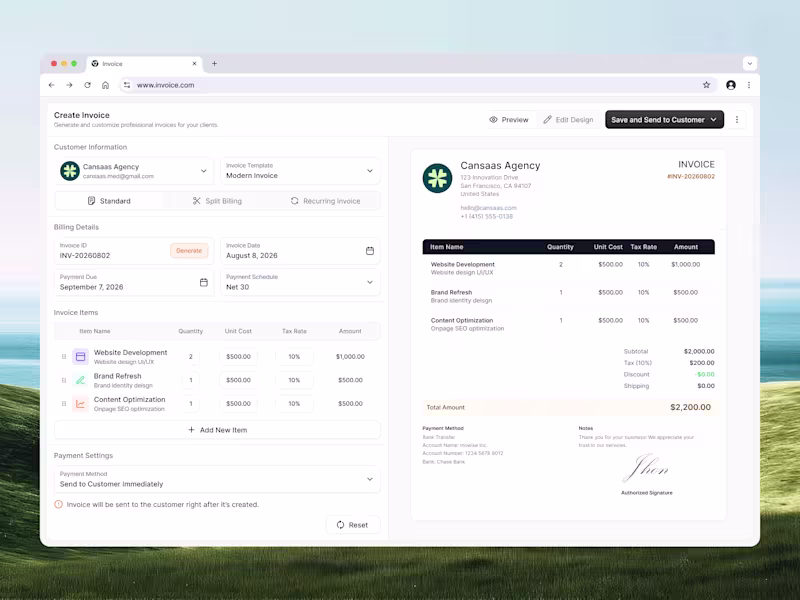
Task: Expand the Payment Method dropdown
Action: [217, 479]
